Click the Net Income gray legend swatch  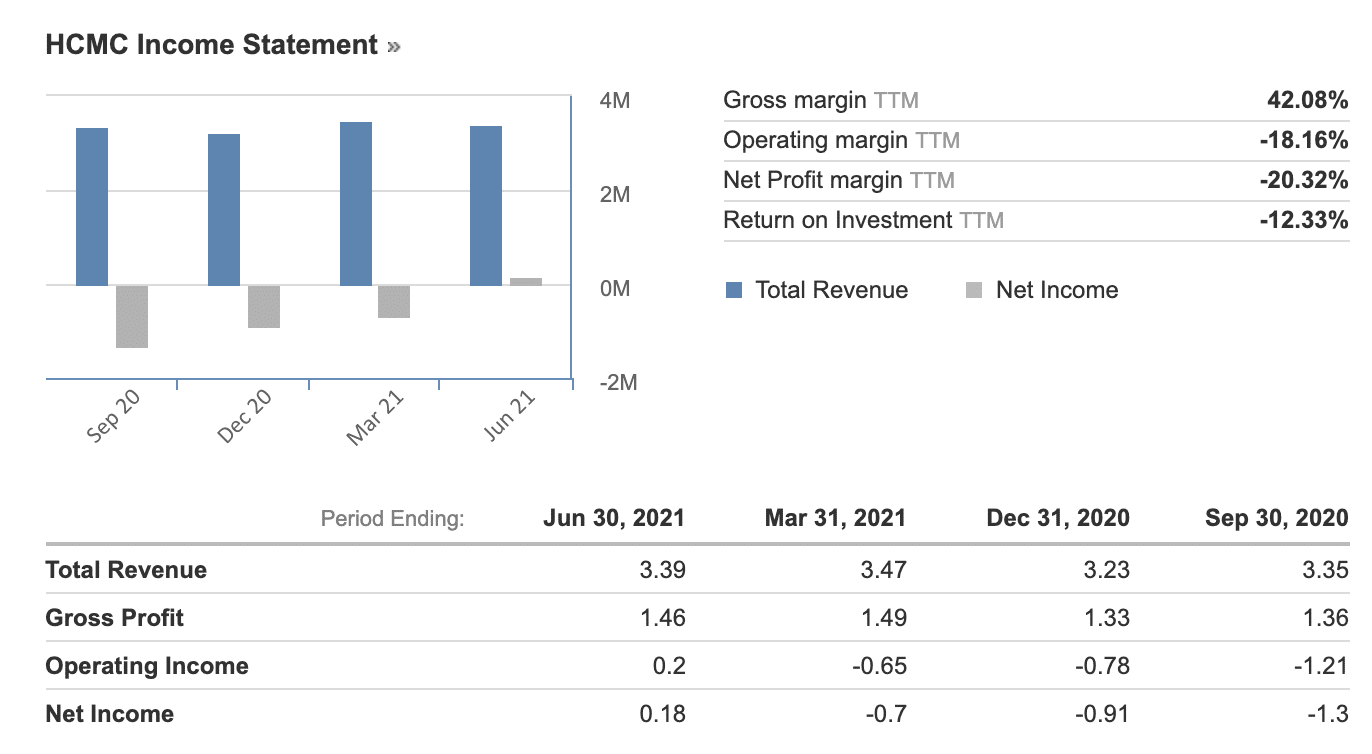(974, 290)
